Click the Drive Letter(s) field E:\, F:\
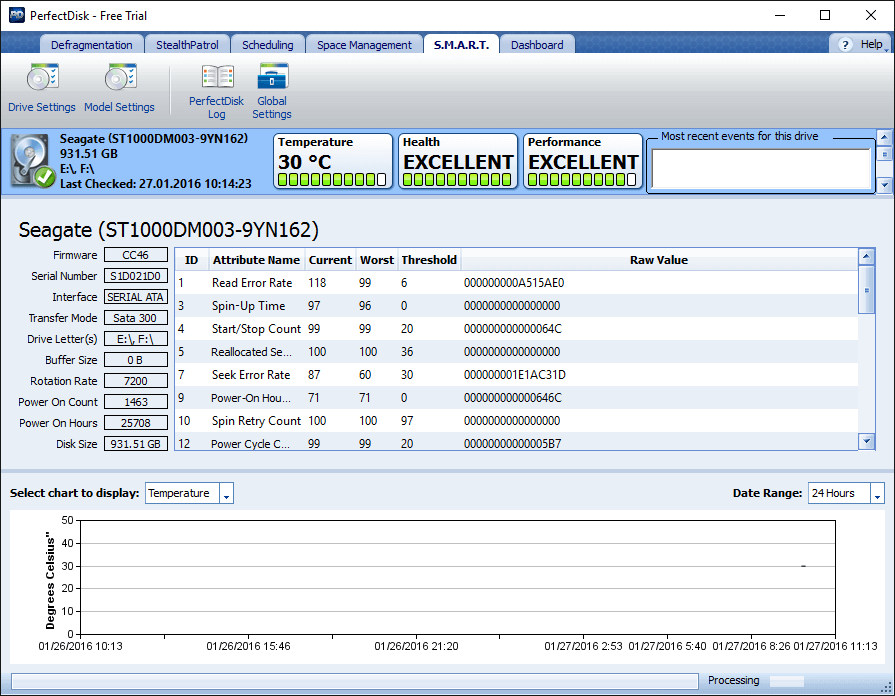The height and width of the screenshot is (696, 895). 136,339
